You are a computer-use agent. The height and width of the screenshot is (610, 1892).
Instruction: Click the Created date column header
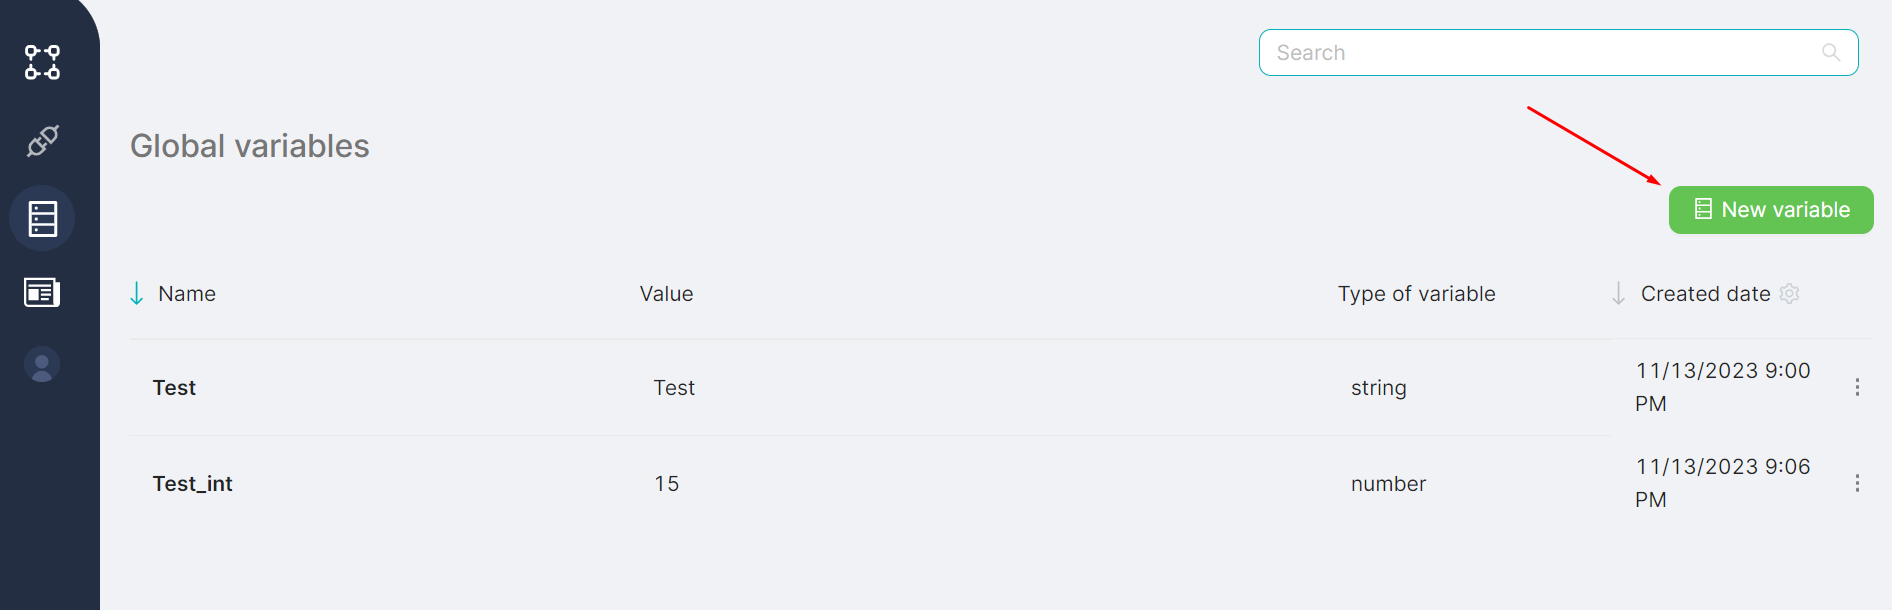point(1705,294)
